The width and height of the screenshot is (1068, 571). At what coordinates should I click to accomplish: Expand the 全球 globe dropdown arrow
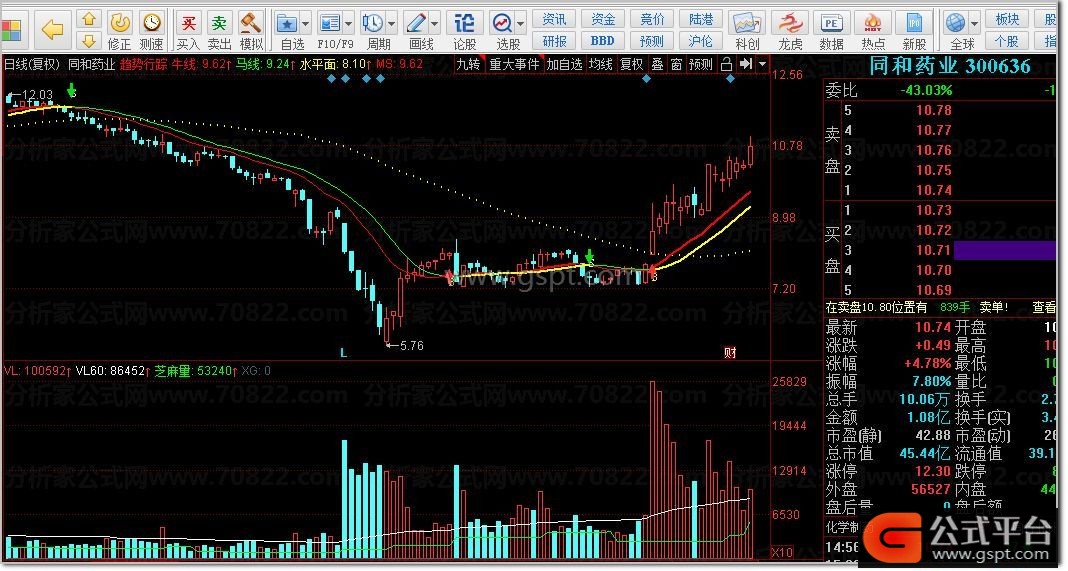975,25
